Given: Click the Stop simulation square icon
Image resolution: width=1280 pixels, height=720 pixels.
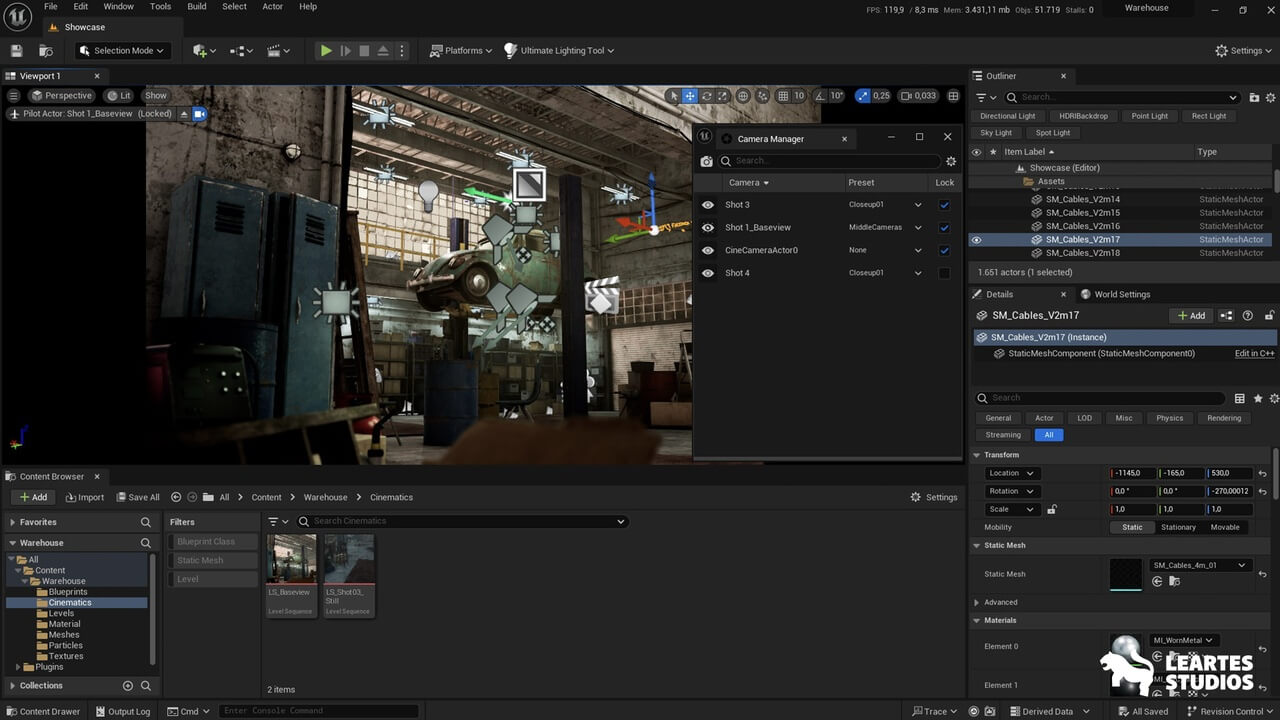Looking at the screenshot, I should click(364, 51).
